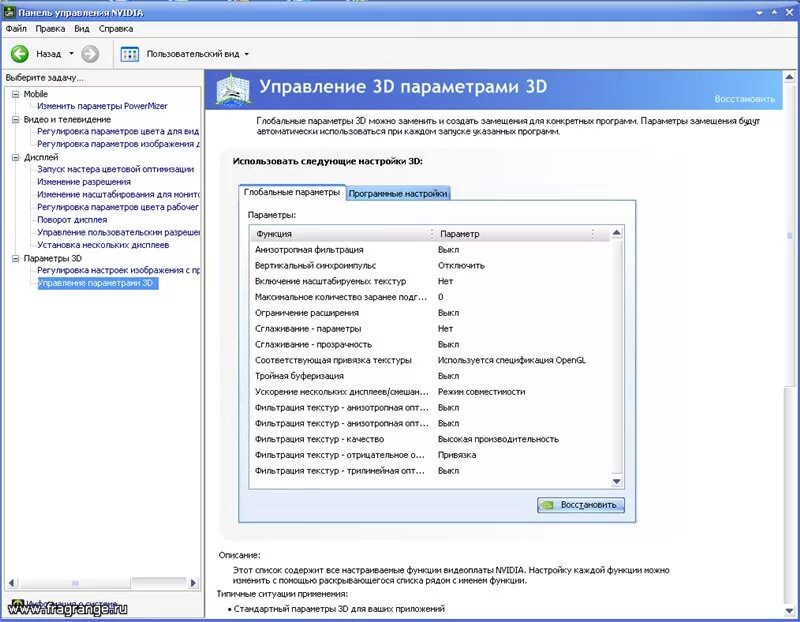Viewport: 800px width, 622px height.
Task: Select Соответствующая привязка текстуры row
Action: tap(430, 360)
